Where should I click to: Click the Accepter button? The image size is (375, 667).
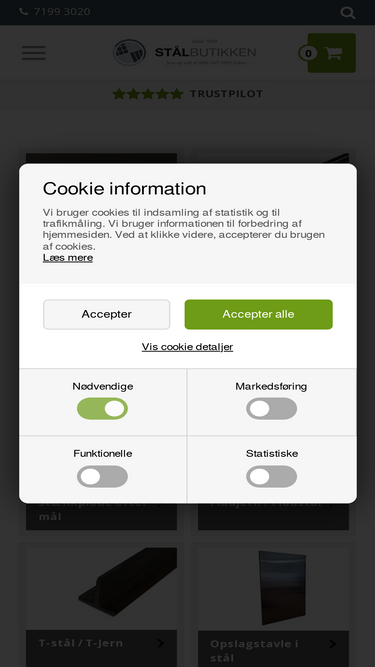coord(107,314)
